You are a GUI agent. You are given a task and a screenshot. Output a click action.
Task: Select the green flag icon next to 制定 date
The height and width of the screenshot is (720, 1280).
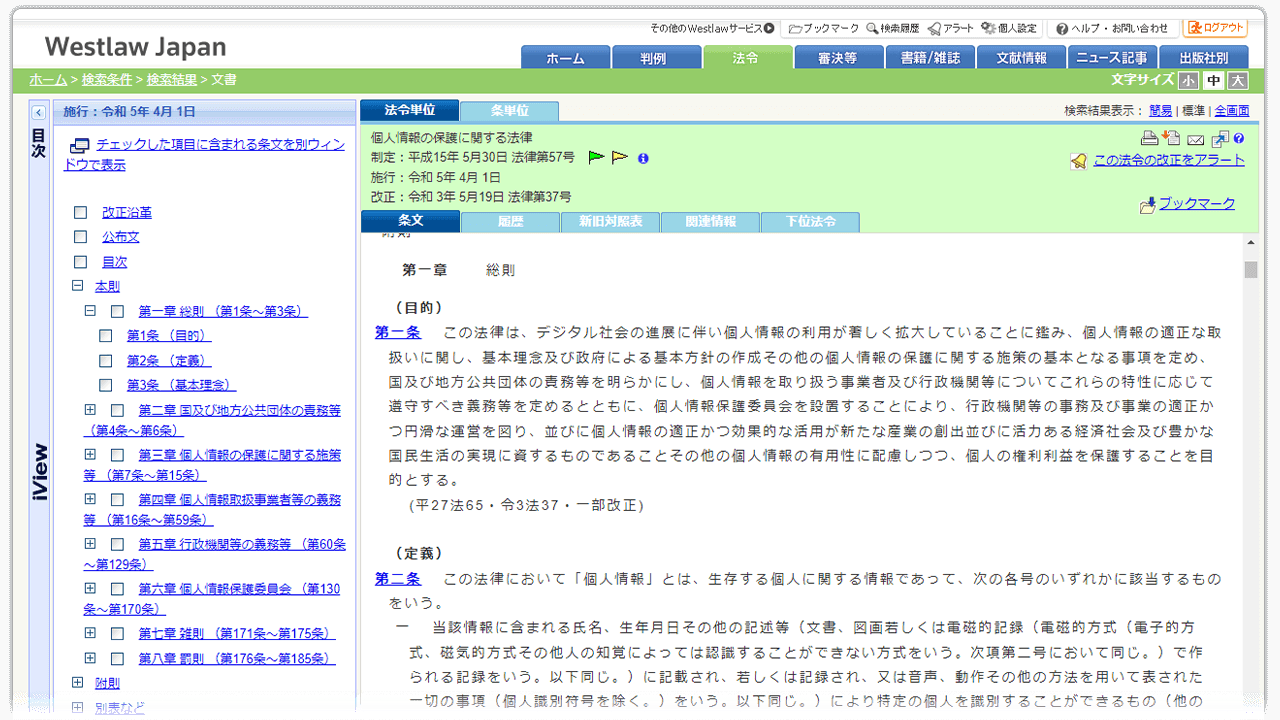tap(595, 156)
